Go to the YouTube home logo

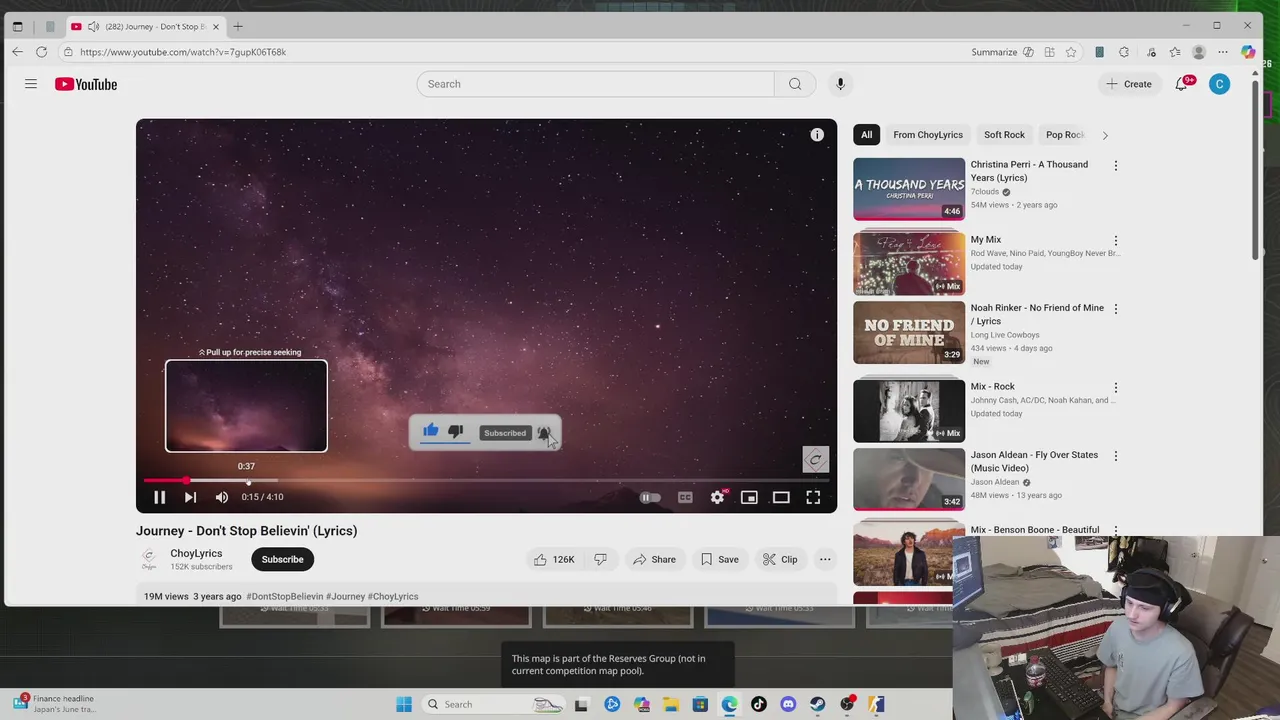[86, 84]
